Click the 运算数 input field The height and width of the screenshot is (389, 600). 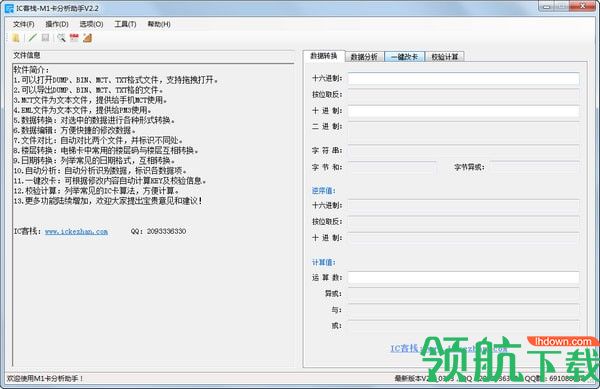point(463,278)
